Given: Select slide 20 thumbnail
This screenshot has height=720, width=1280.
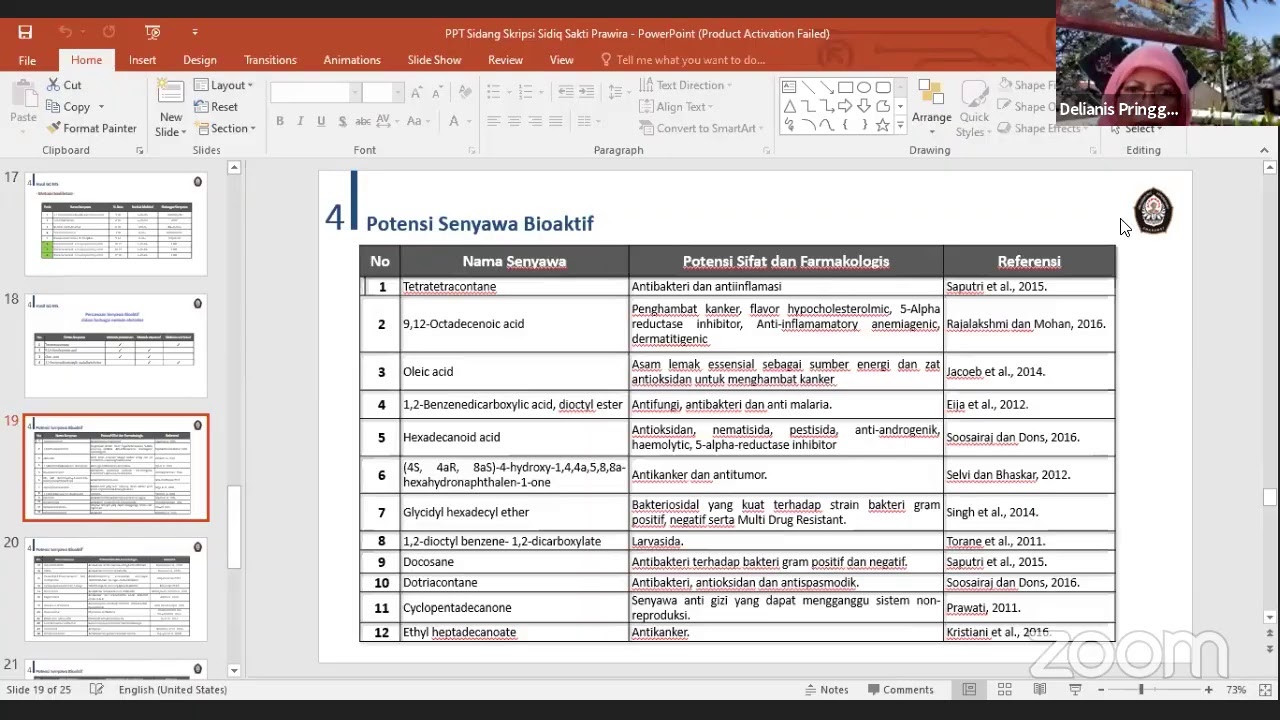Looking at the screenshot, I should point(116,589).
